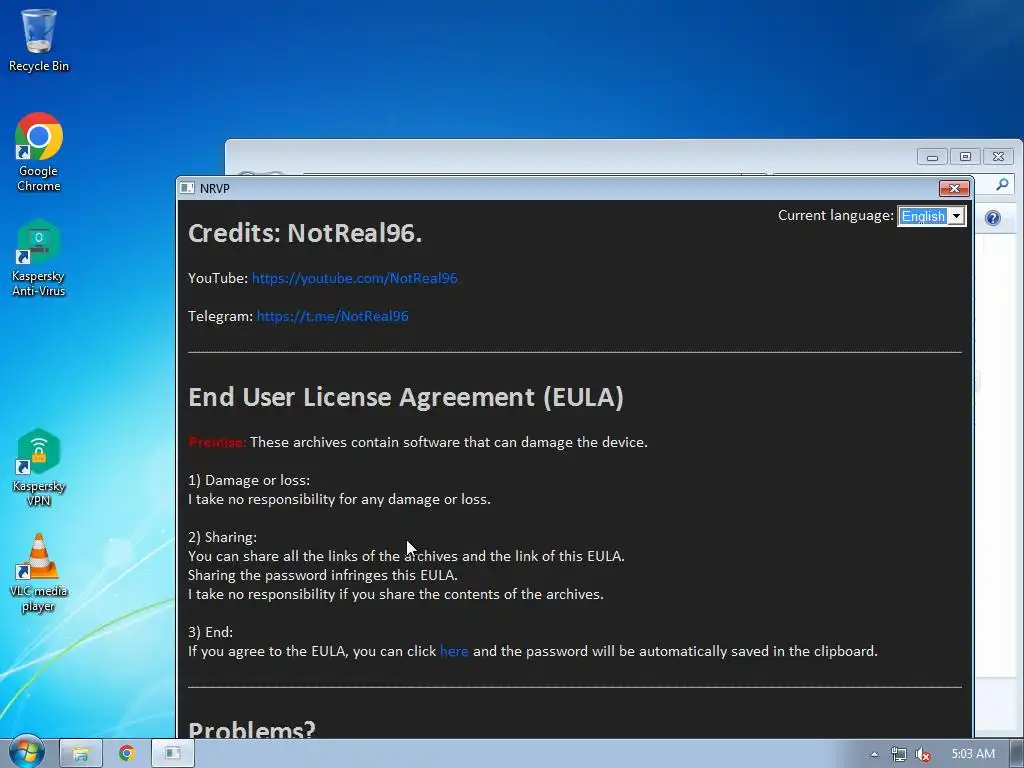This screenshot has width=1024, height=768.
Task: Click the search magnifier in background window
Action: point(1002,185)
